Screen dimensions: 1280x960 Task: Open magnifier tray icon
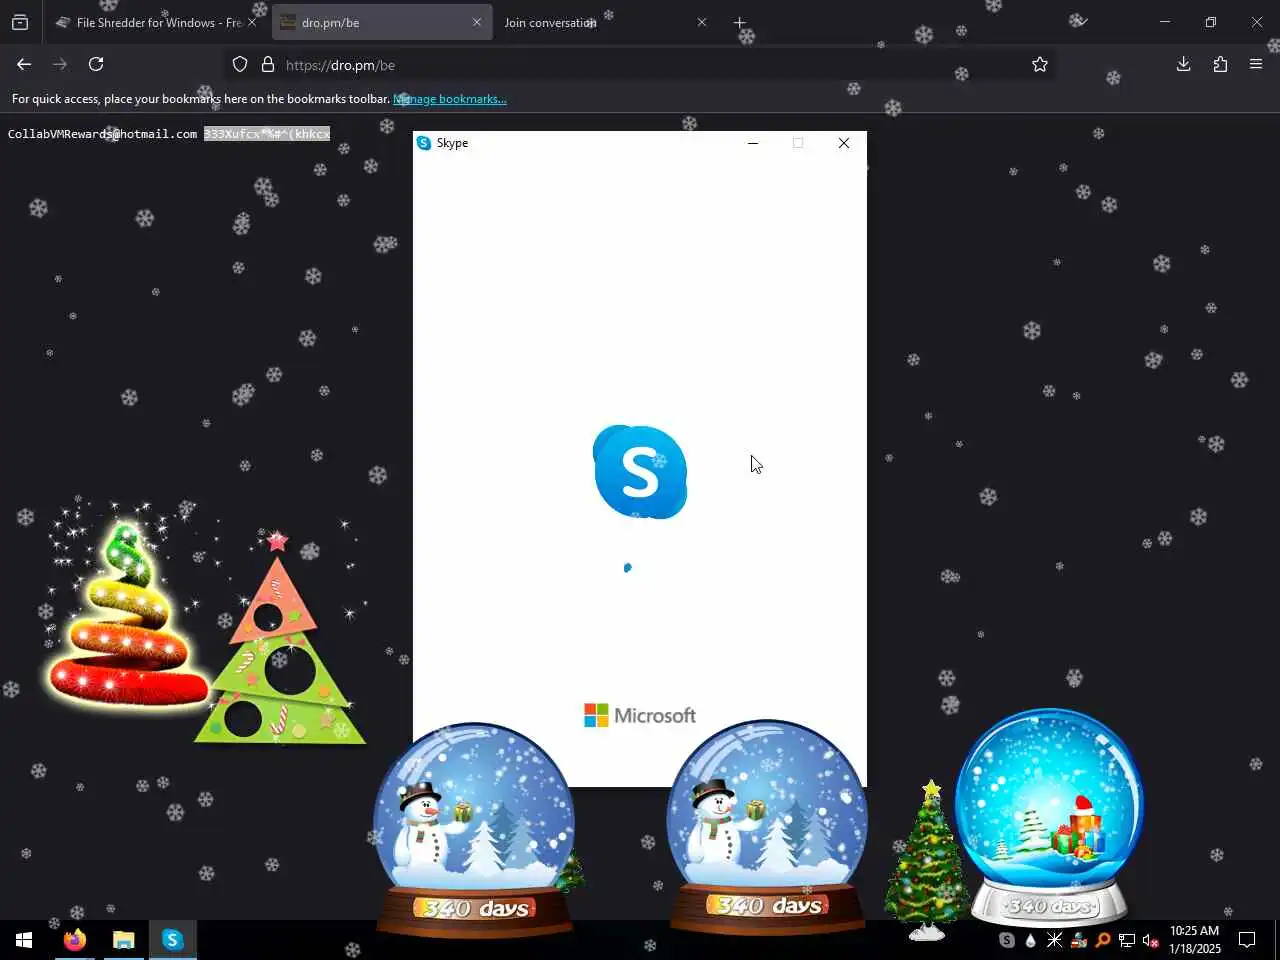point(1103,940)
